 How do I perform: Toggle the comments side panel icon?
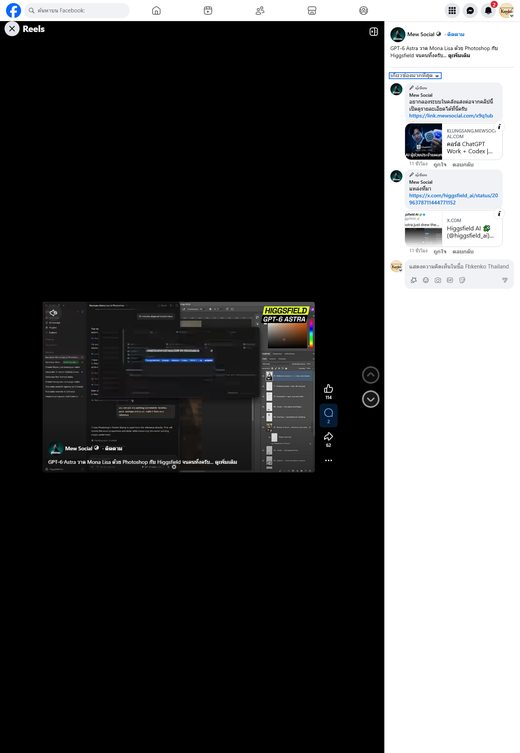tap(373, 32)
